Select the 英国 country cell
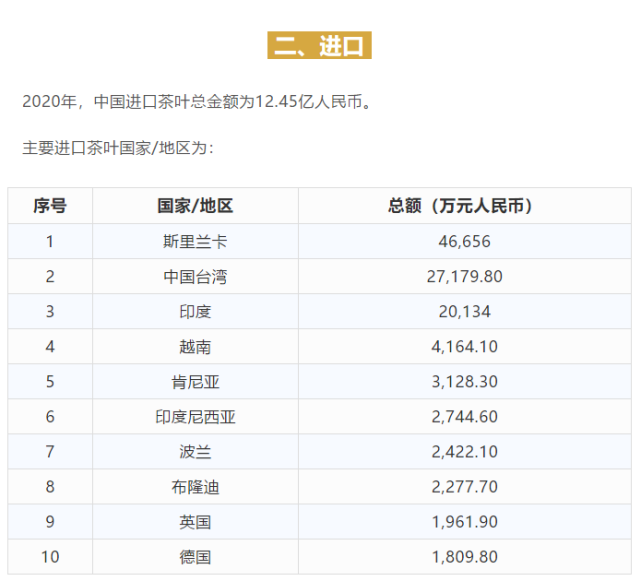Screen dimensions: 641x581 pyautogui.click(x=195, y=522)
